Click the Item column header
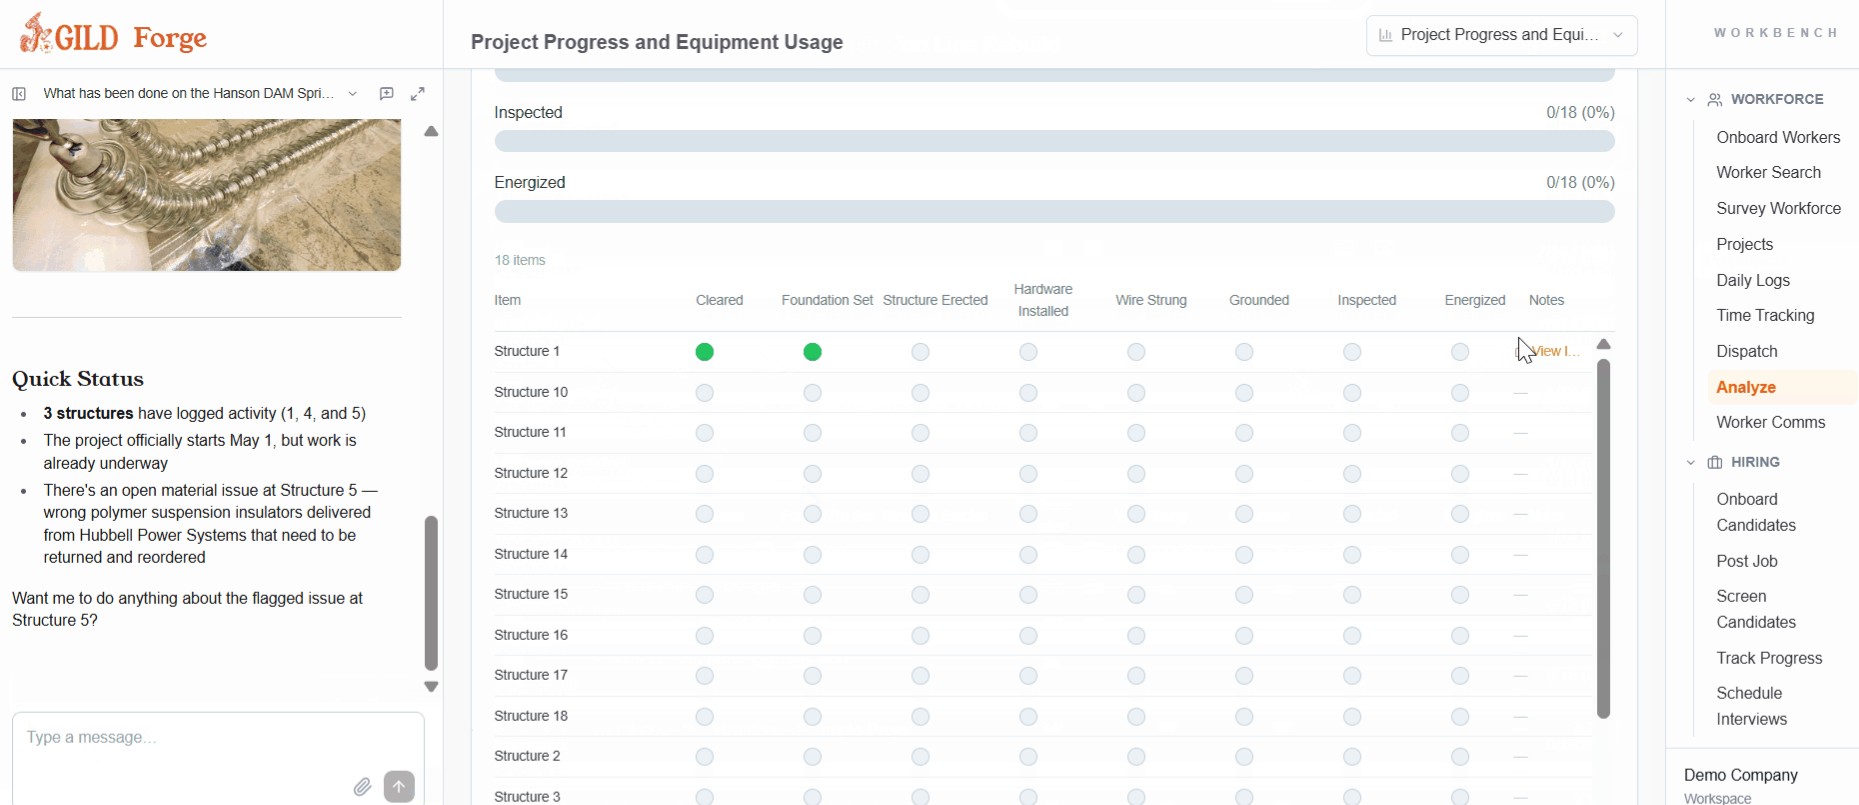The height and width of the screenshot is (805, 1859). tap(507, 301)
